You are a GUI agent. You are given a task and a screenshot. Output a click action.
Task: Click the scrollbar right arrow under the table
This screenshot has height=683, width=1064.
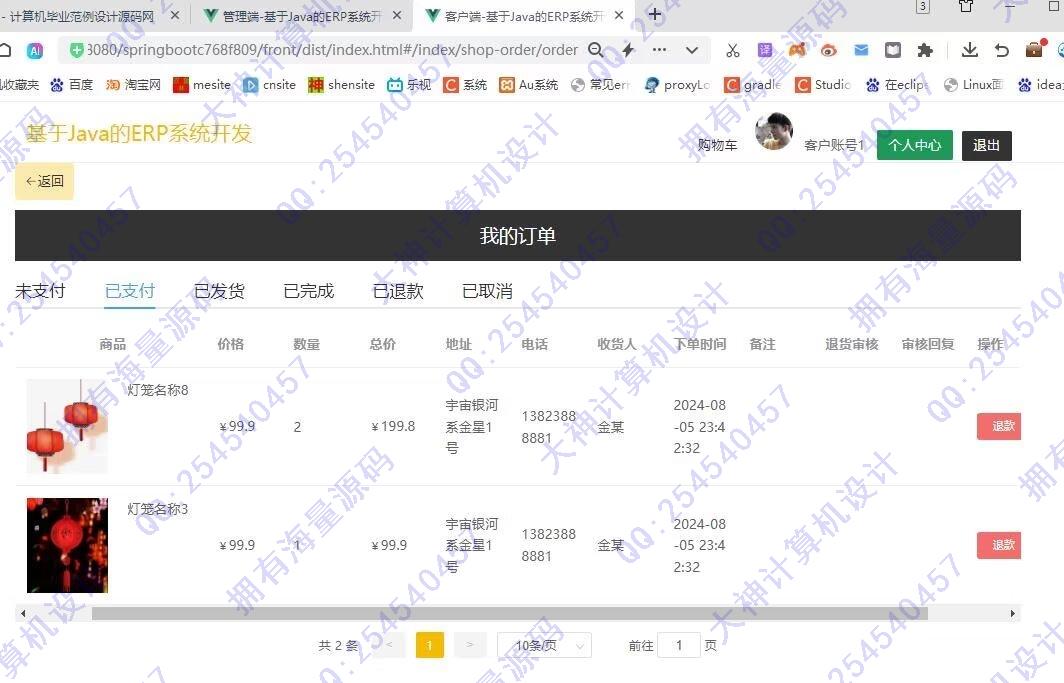click(1012, 614)
